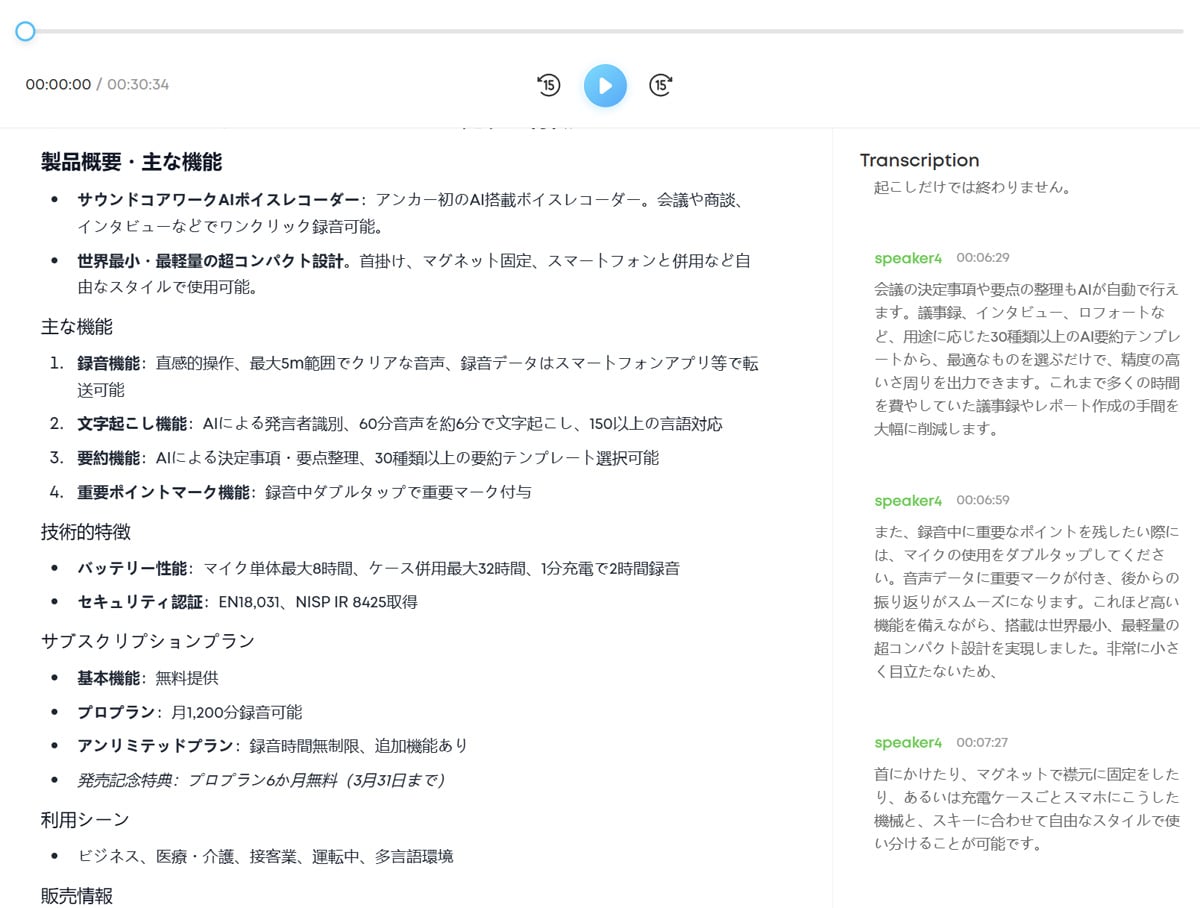Click the playback slider handle at start

tap(25, 31)
